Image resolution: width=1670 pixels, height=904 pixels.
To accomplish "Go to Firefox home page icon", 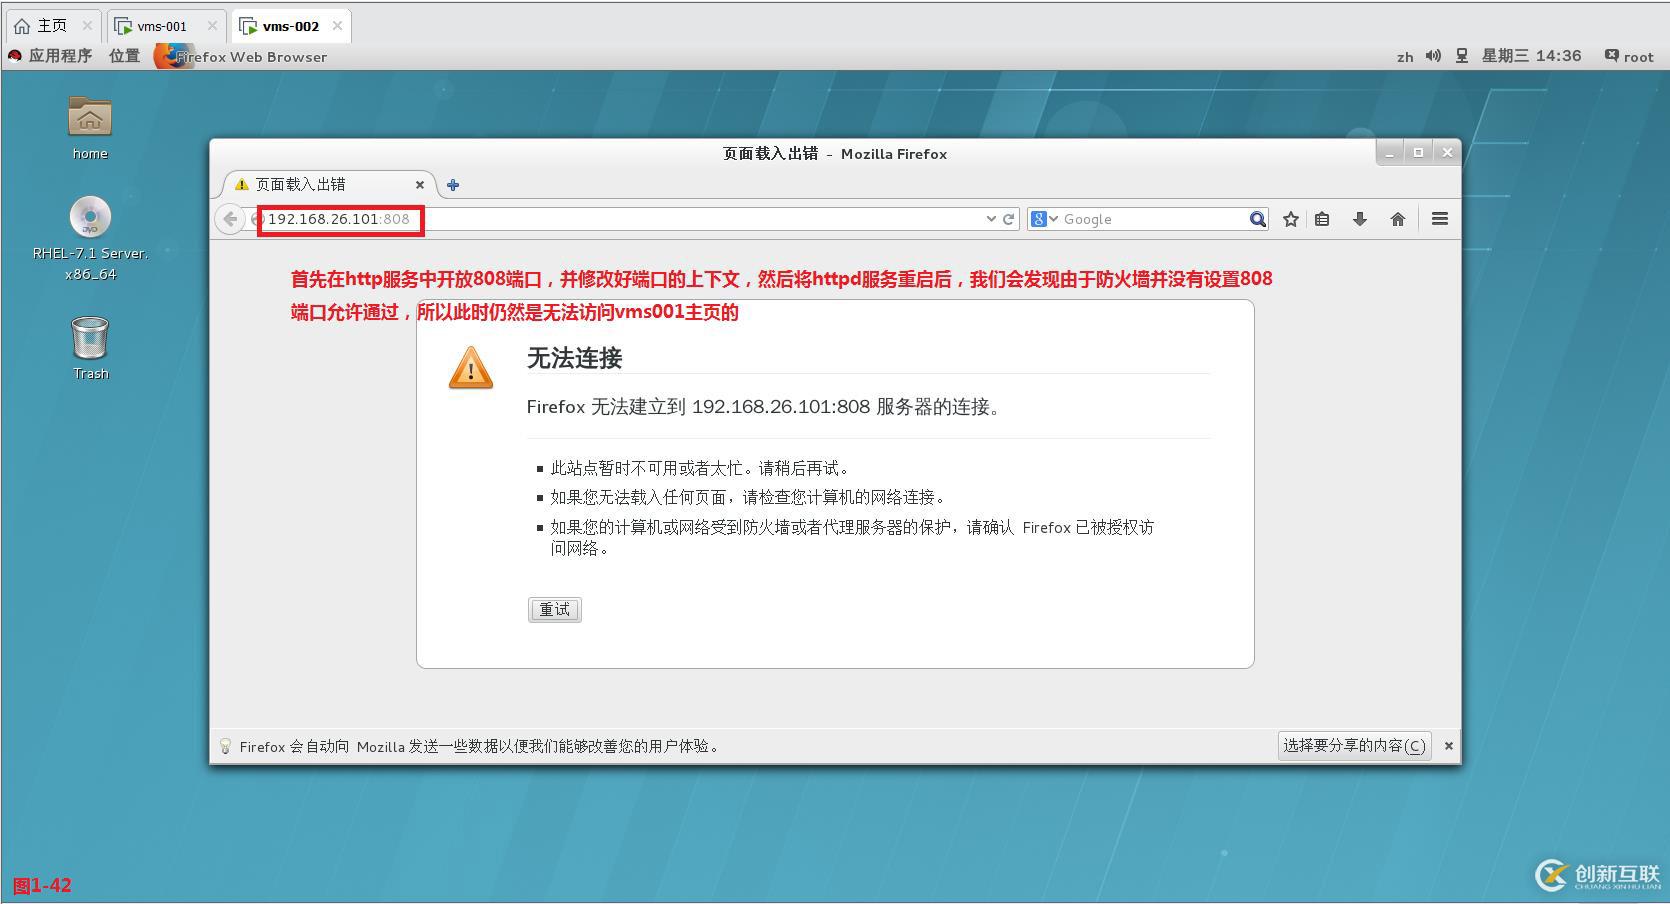I will coord(1398,218).
